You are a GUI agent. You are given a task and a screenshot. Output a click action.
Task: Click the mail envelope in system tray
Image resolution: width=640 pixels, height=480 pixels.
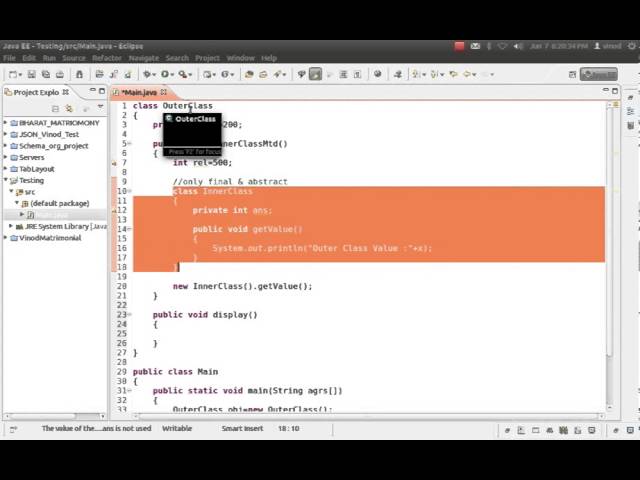point(475,46)
